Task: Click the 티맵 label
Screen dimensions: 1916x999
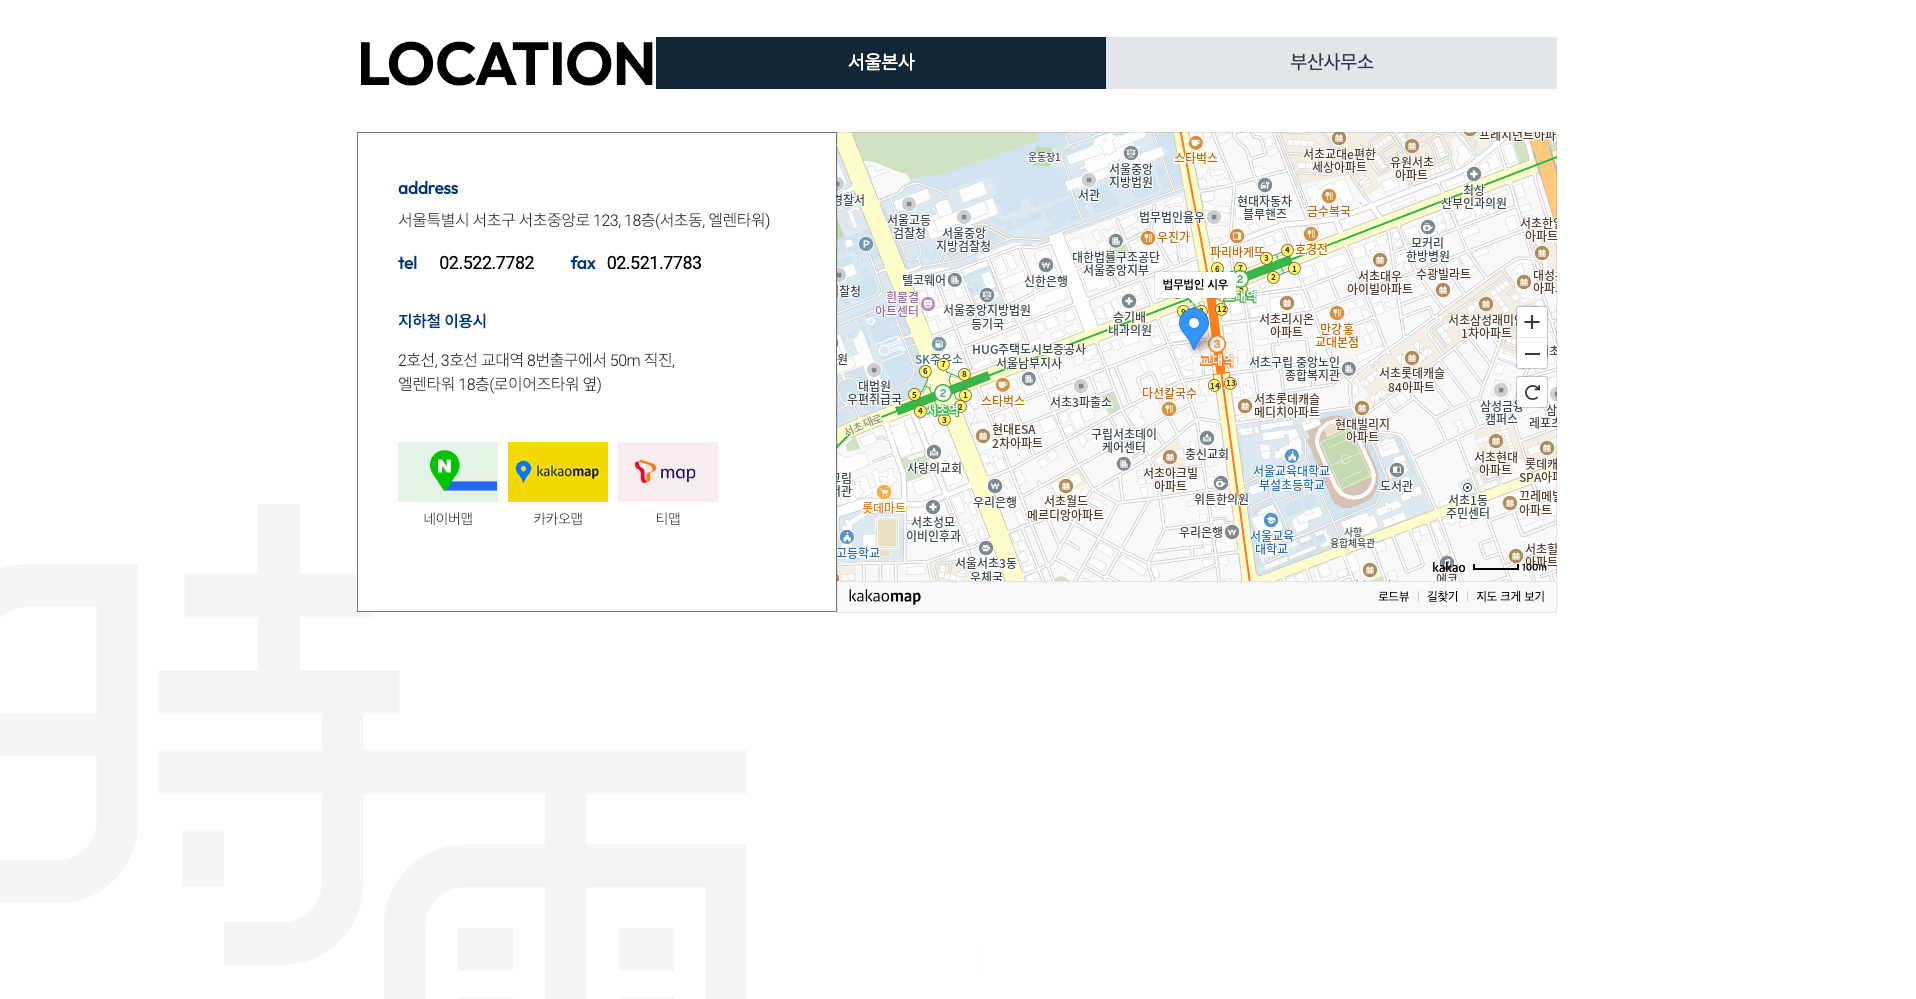Action: coord(668,518)
